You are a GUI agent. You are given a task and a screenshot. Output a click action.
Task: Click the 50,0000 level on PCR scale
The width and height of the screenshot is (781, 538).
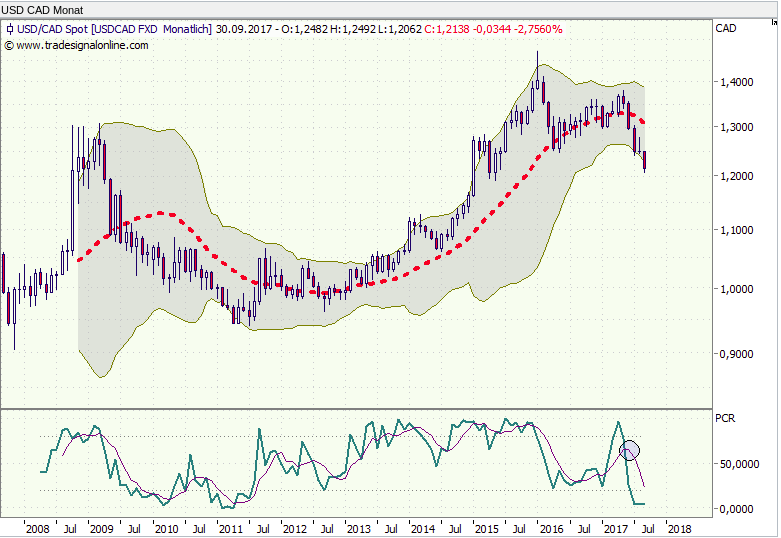pyautogui.click(x=738, y=465)
